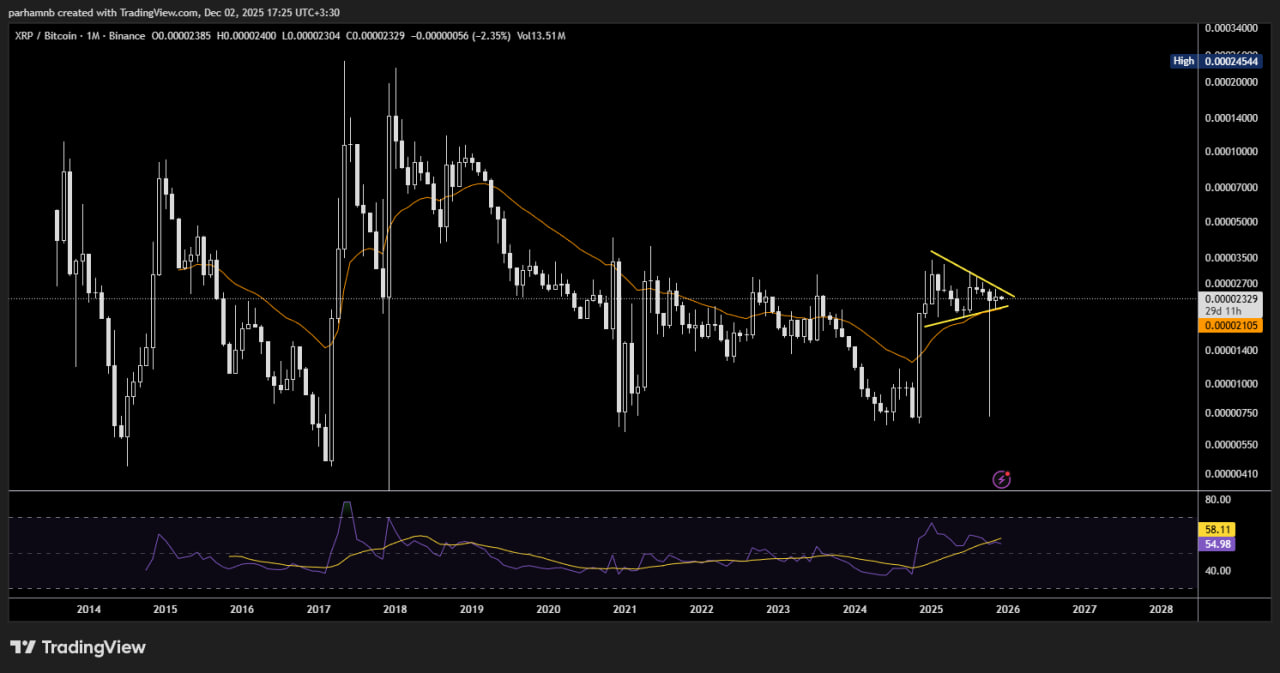Click the 80.00 level on the RSI scale
The height and width of the screenshot is (673, 1280).
(x=1218, y=498)
